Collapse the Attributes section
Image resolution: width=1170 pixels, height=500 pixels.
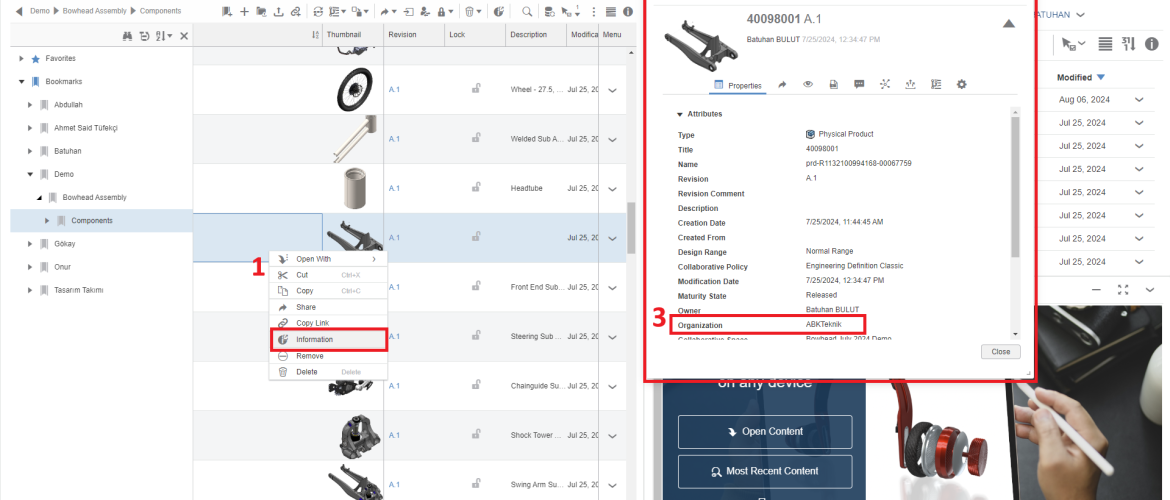(681, 114)
